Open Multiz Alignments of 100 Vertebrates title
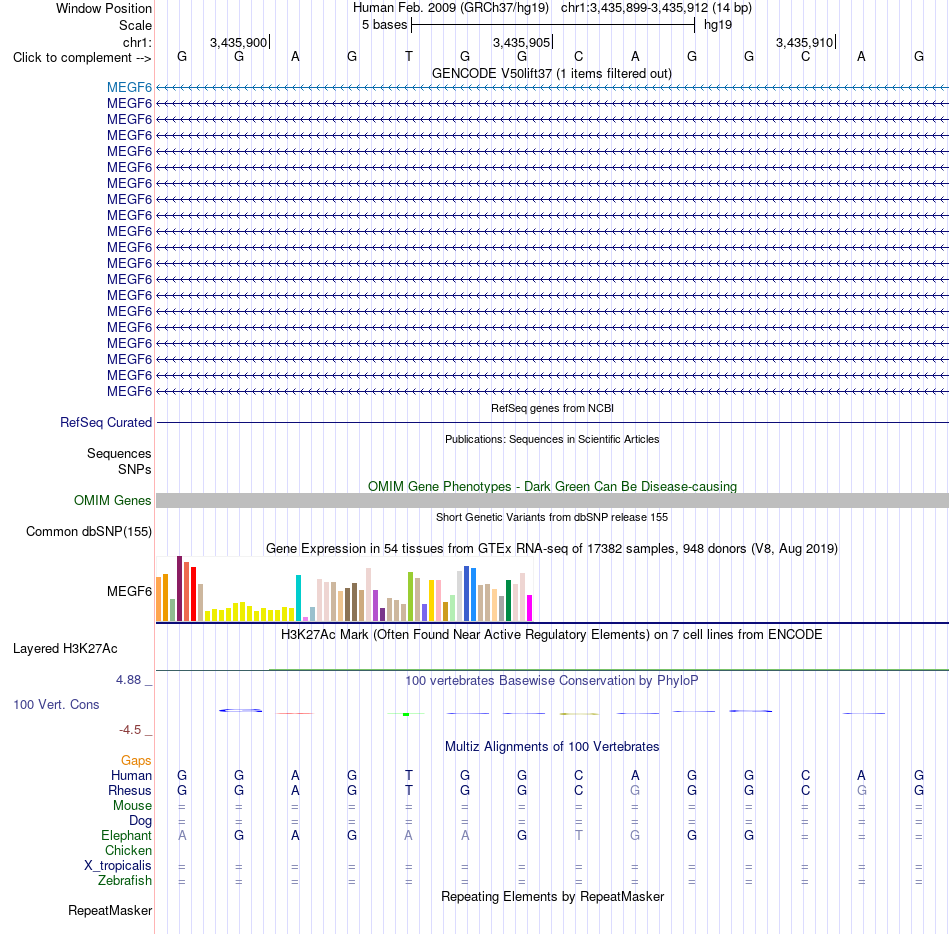 click(x=552, y=746)
